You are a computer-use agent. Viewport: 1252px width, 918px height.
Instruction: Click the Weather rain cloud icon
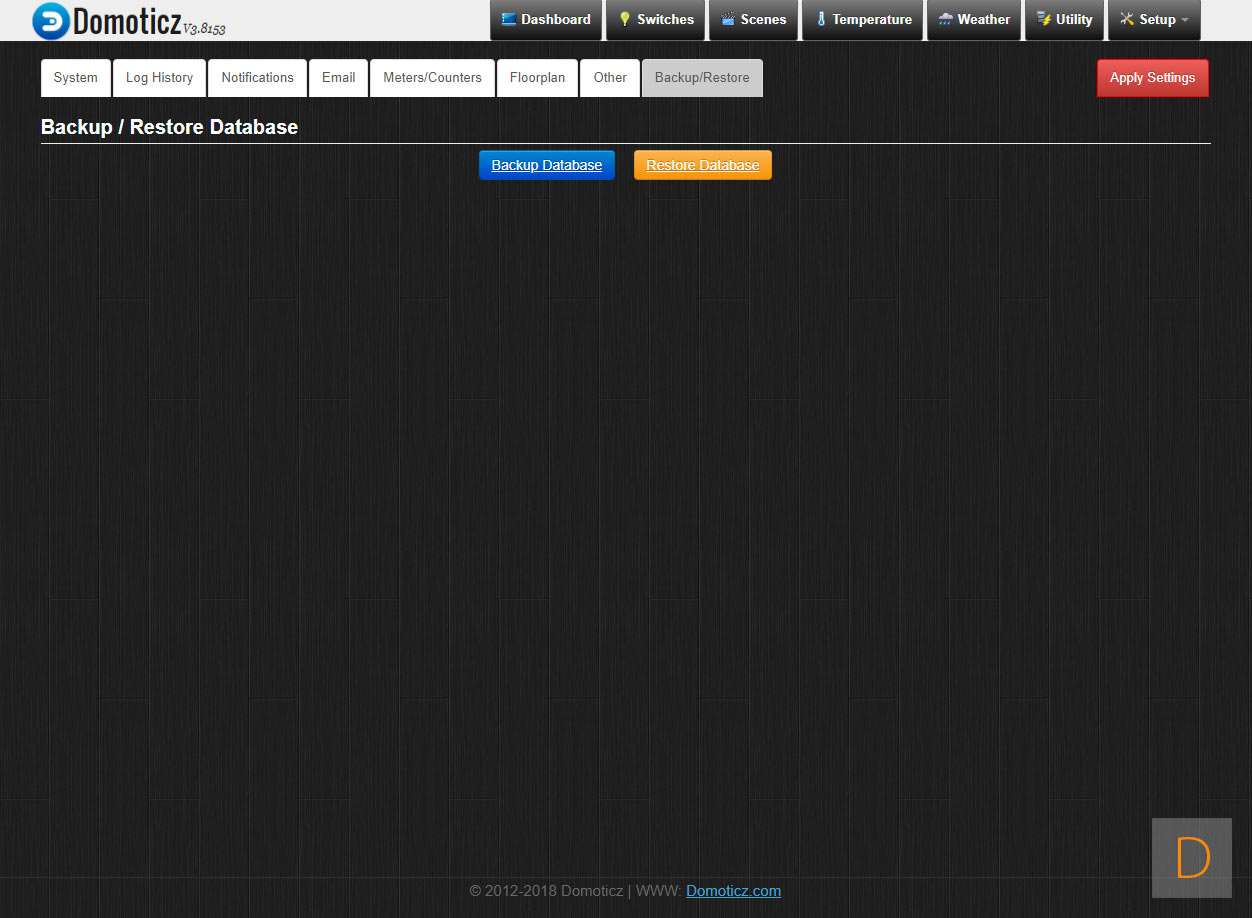click(x=945, y=19)
